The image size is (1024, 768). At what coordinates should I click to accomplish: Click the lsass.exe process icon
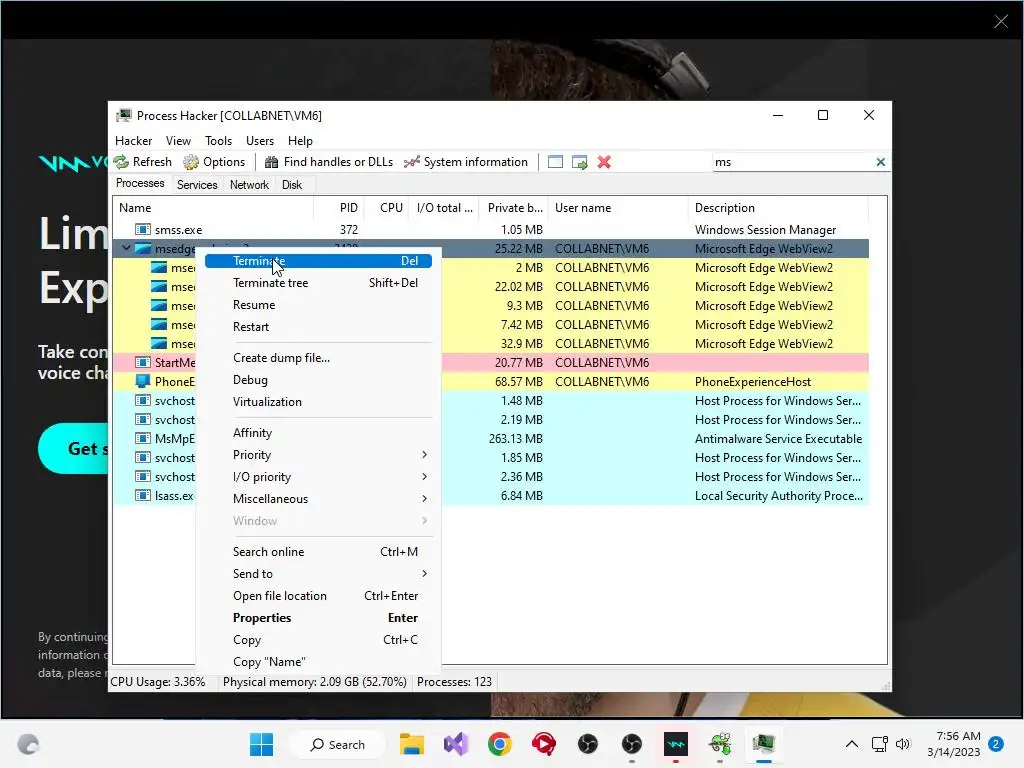(x=142, y=496)
